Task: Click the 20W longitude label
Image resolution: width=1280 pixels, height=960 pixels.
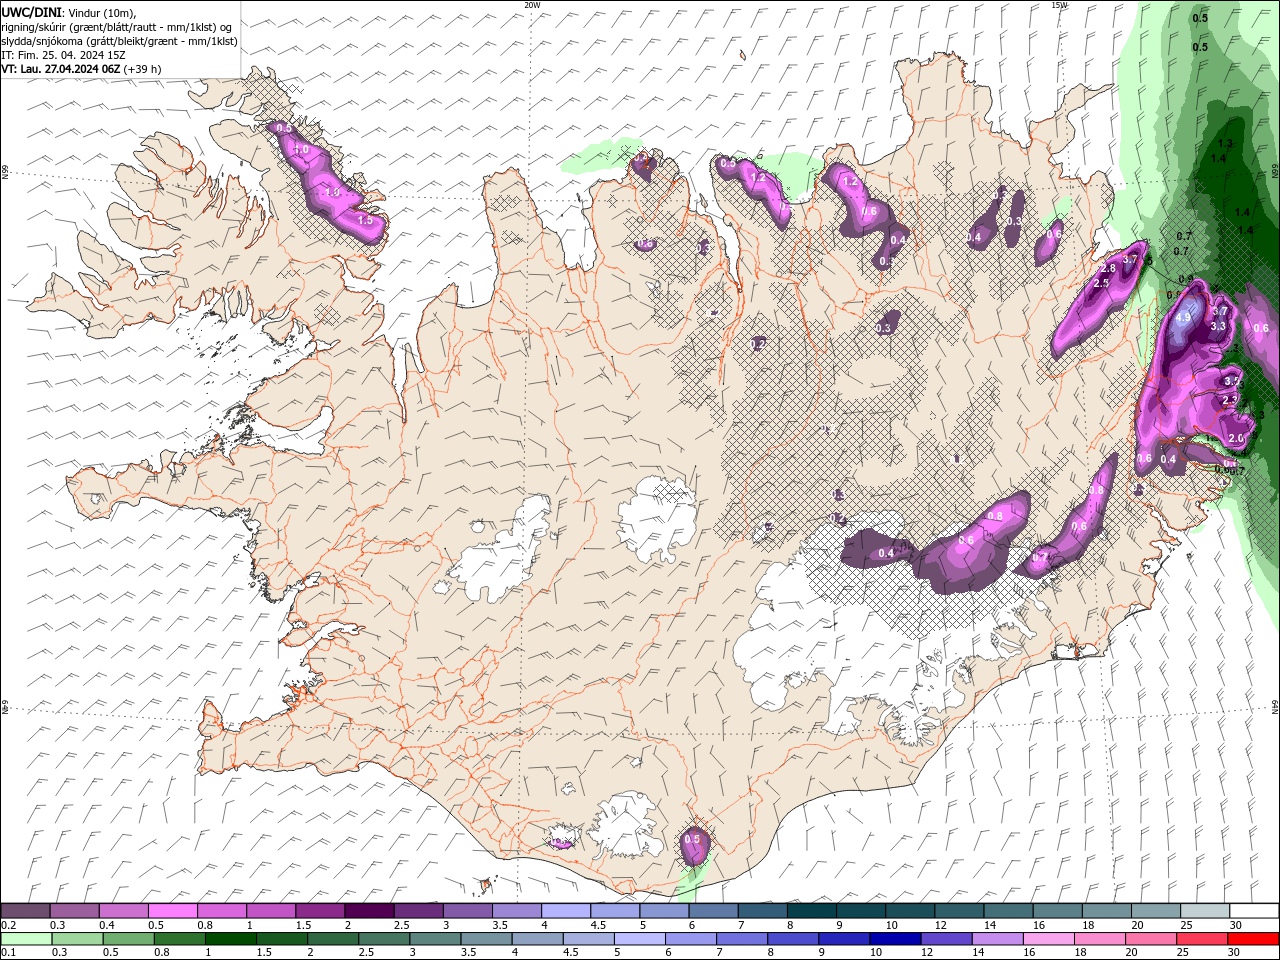Action: tap(532, 5)
